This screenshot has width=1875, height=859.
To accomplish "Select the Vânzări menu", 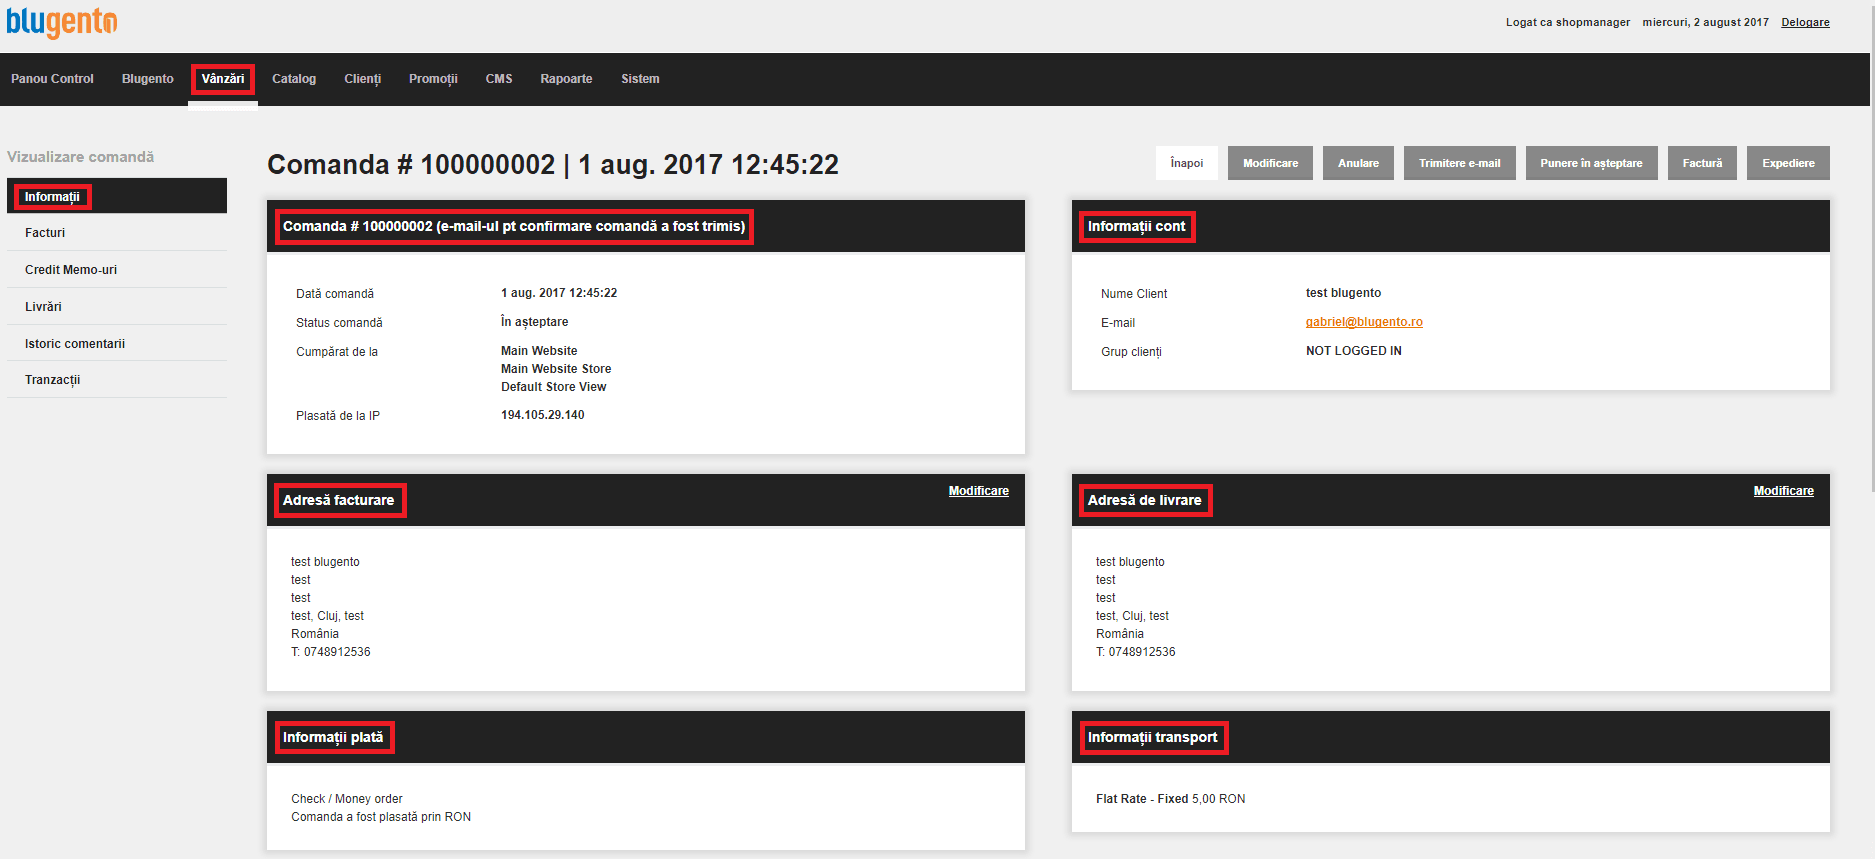I will click(223, 79).
